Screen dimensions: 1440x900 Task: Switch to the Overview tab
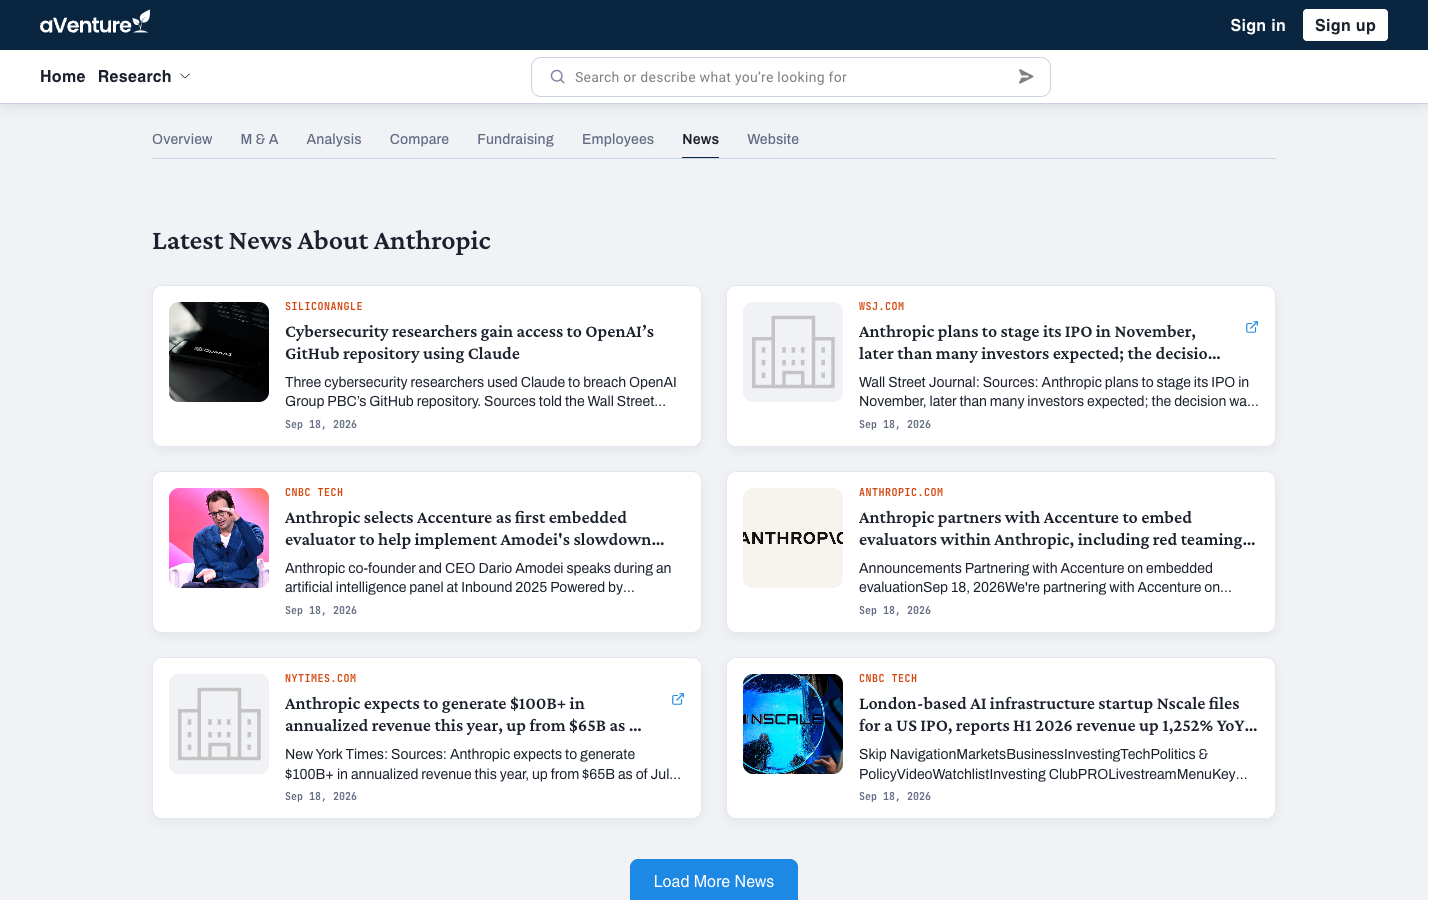point(182,139)
